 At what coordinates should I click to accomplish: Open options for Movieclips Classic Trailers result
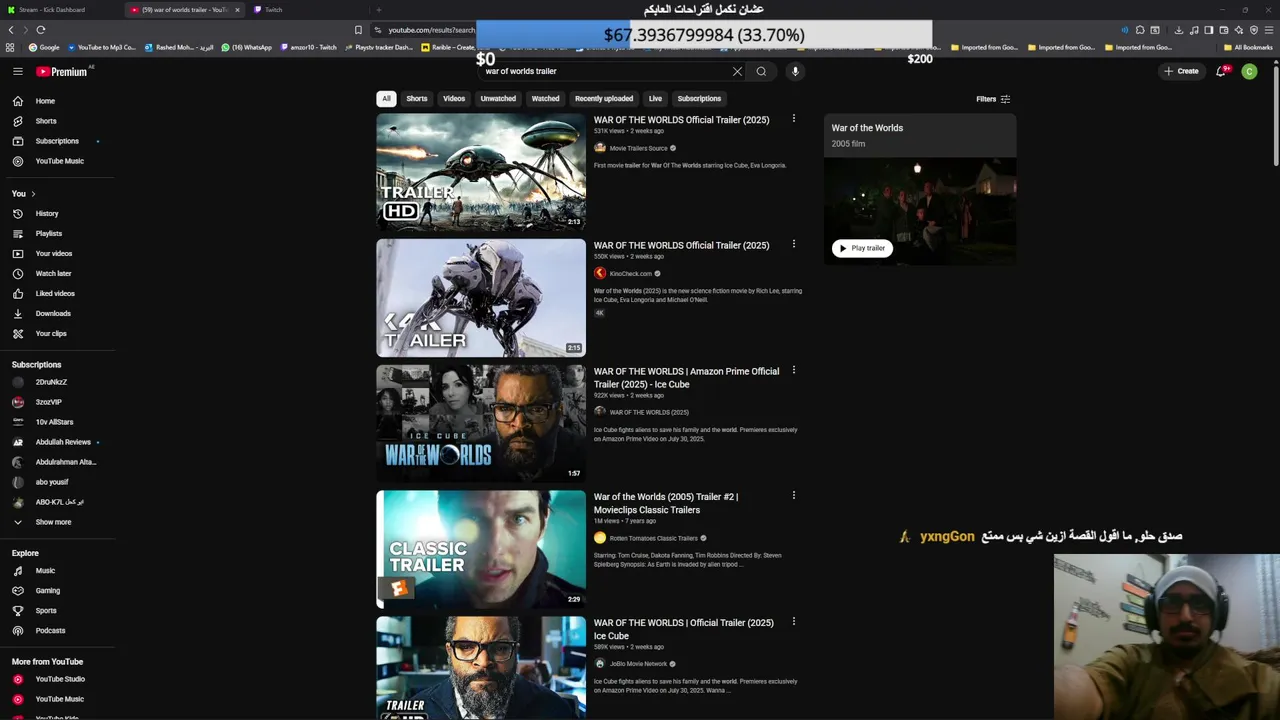coord(794,495)
